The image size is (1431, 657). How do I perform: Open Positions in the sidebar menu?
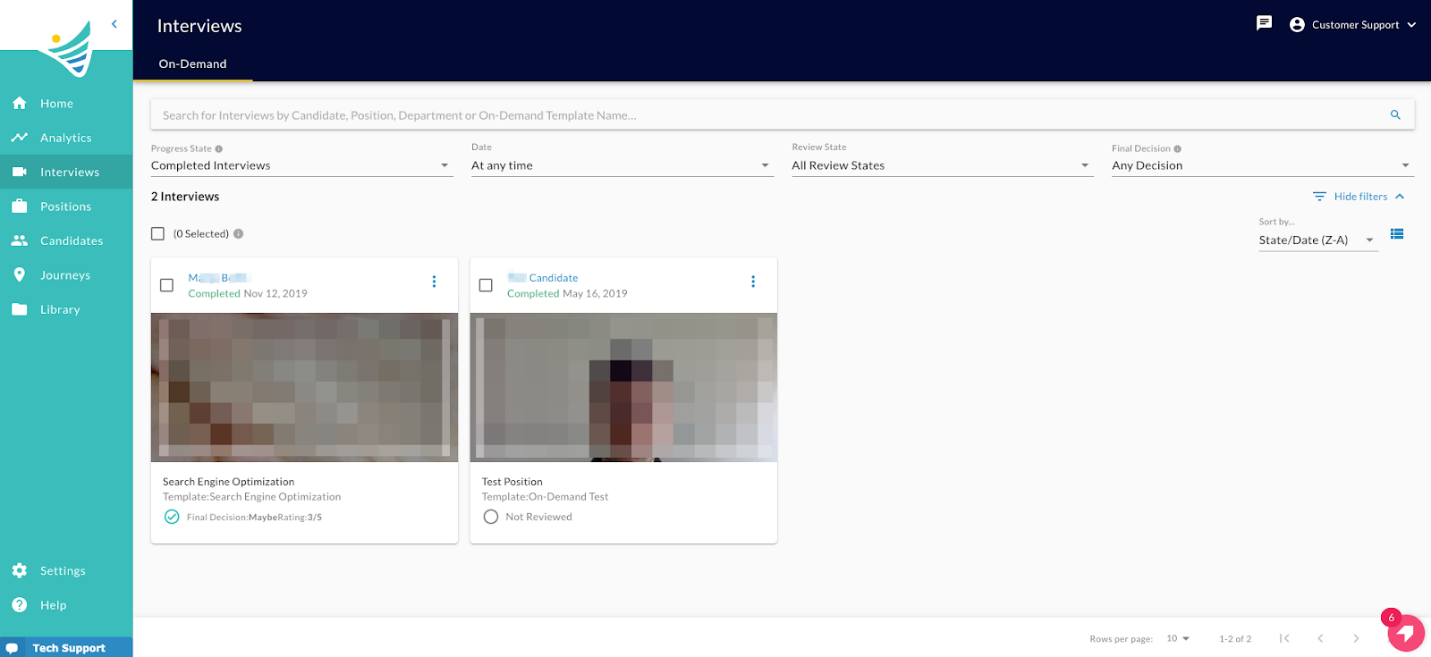(66, 206)
